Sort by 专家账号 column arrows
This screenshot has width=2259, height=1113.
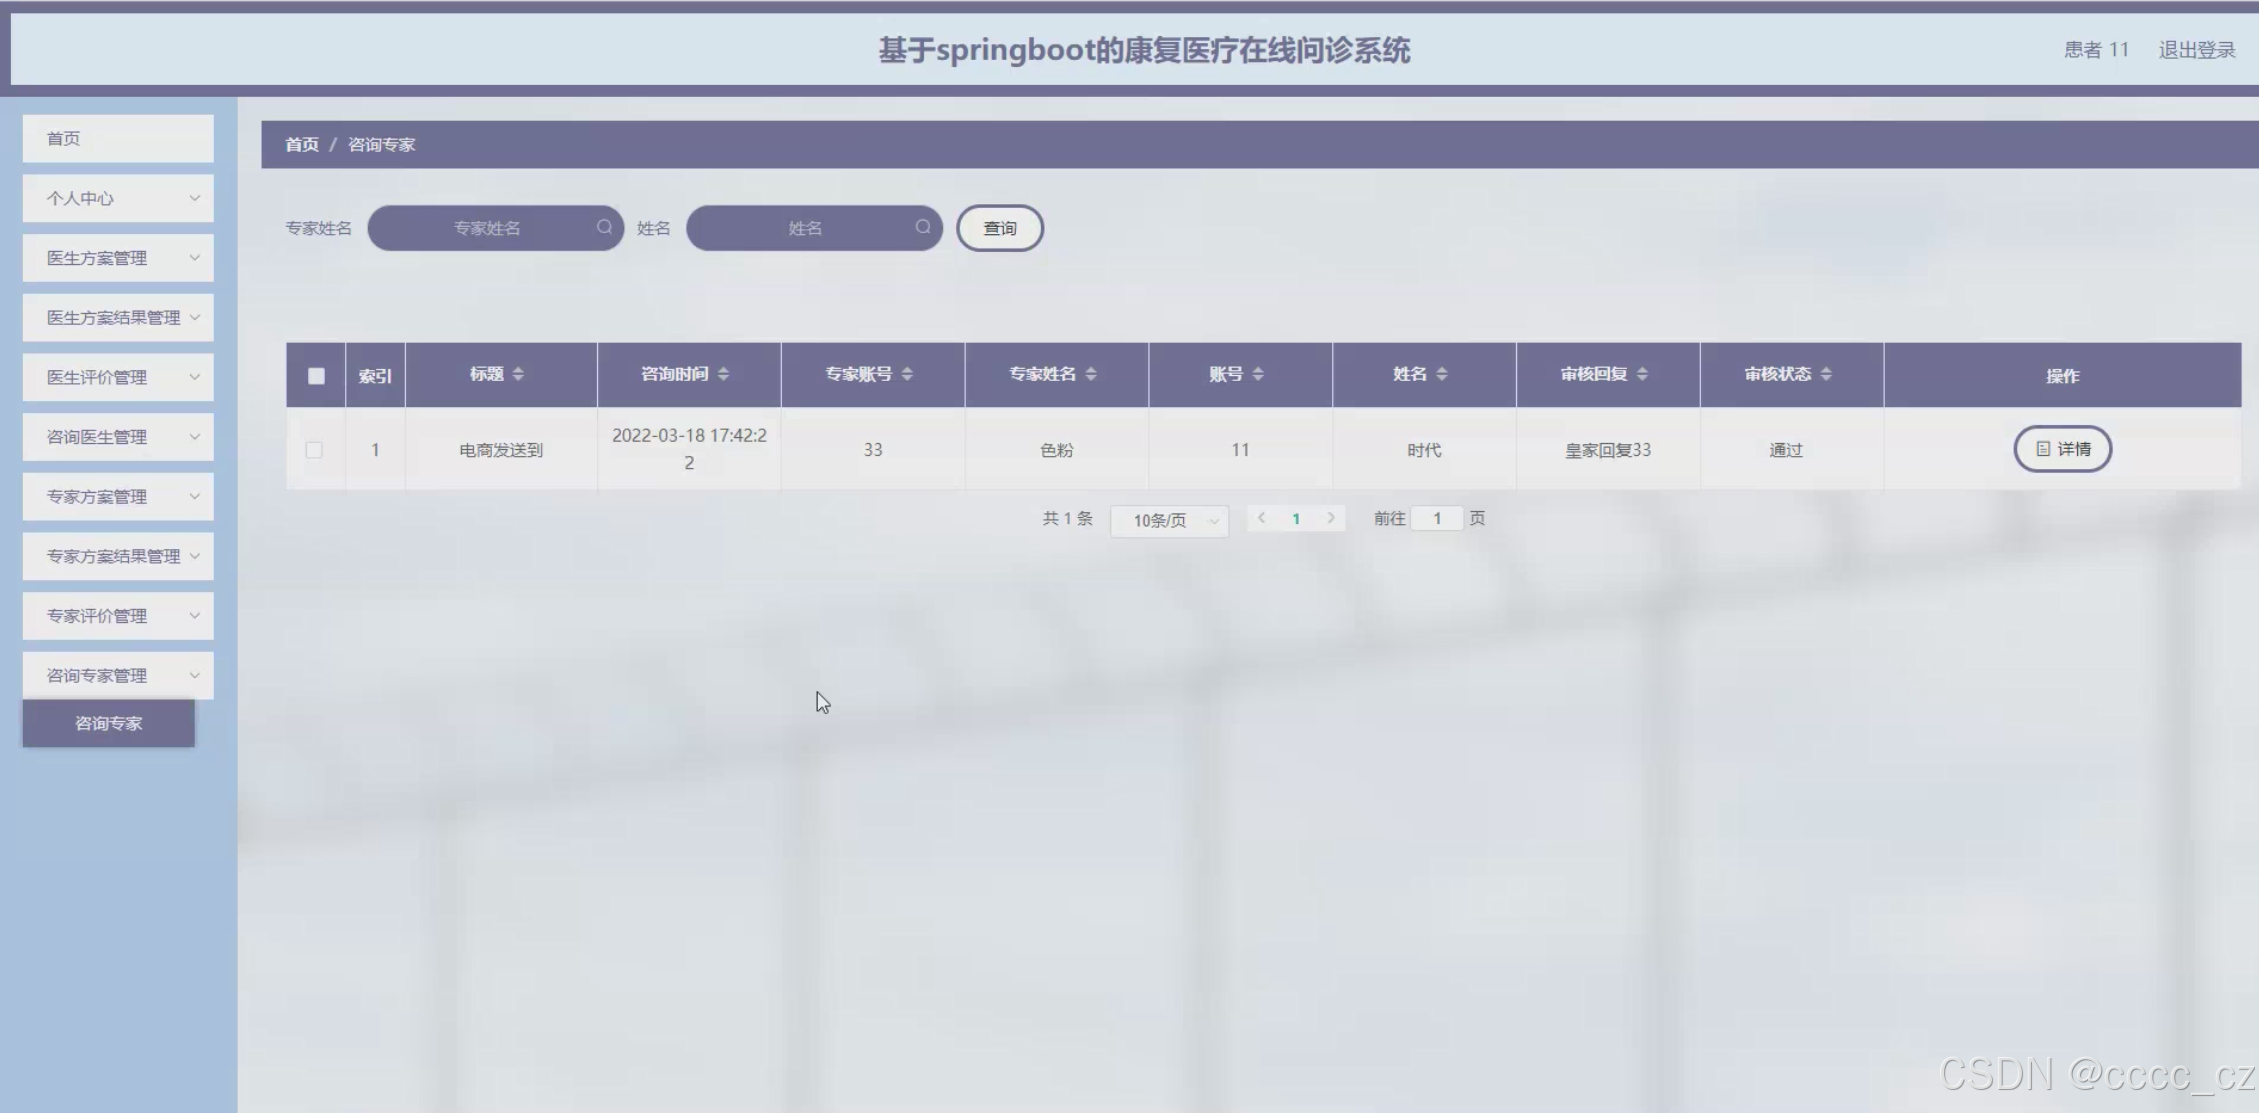point(907,374)
